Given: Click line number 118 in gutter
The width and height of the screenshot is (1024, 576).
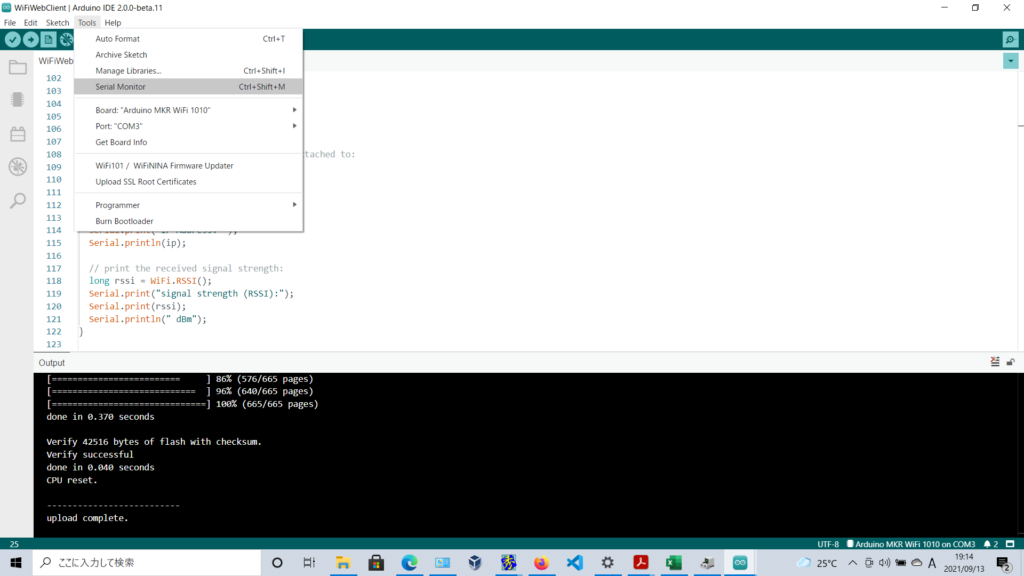Looking at the screenshot, I should 54,281.
